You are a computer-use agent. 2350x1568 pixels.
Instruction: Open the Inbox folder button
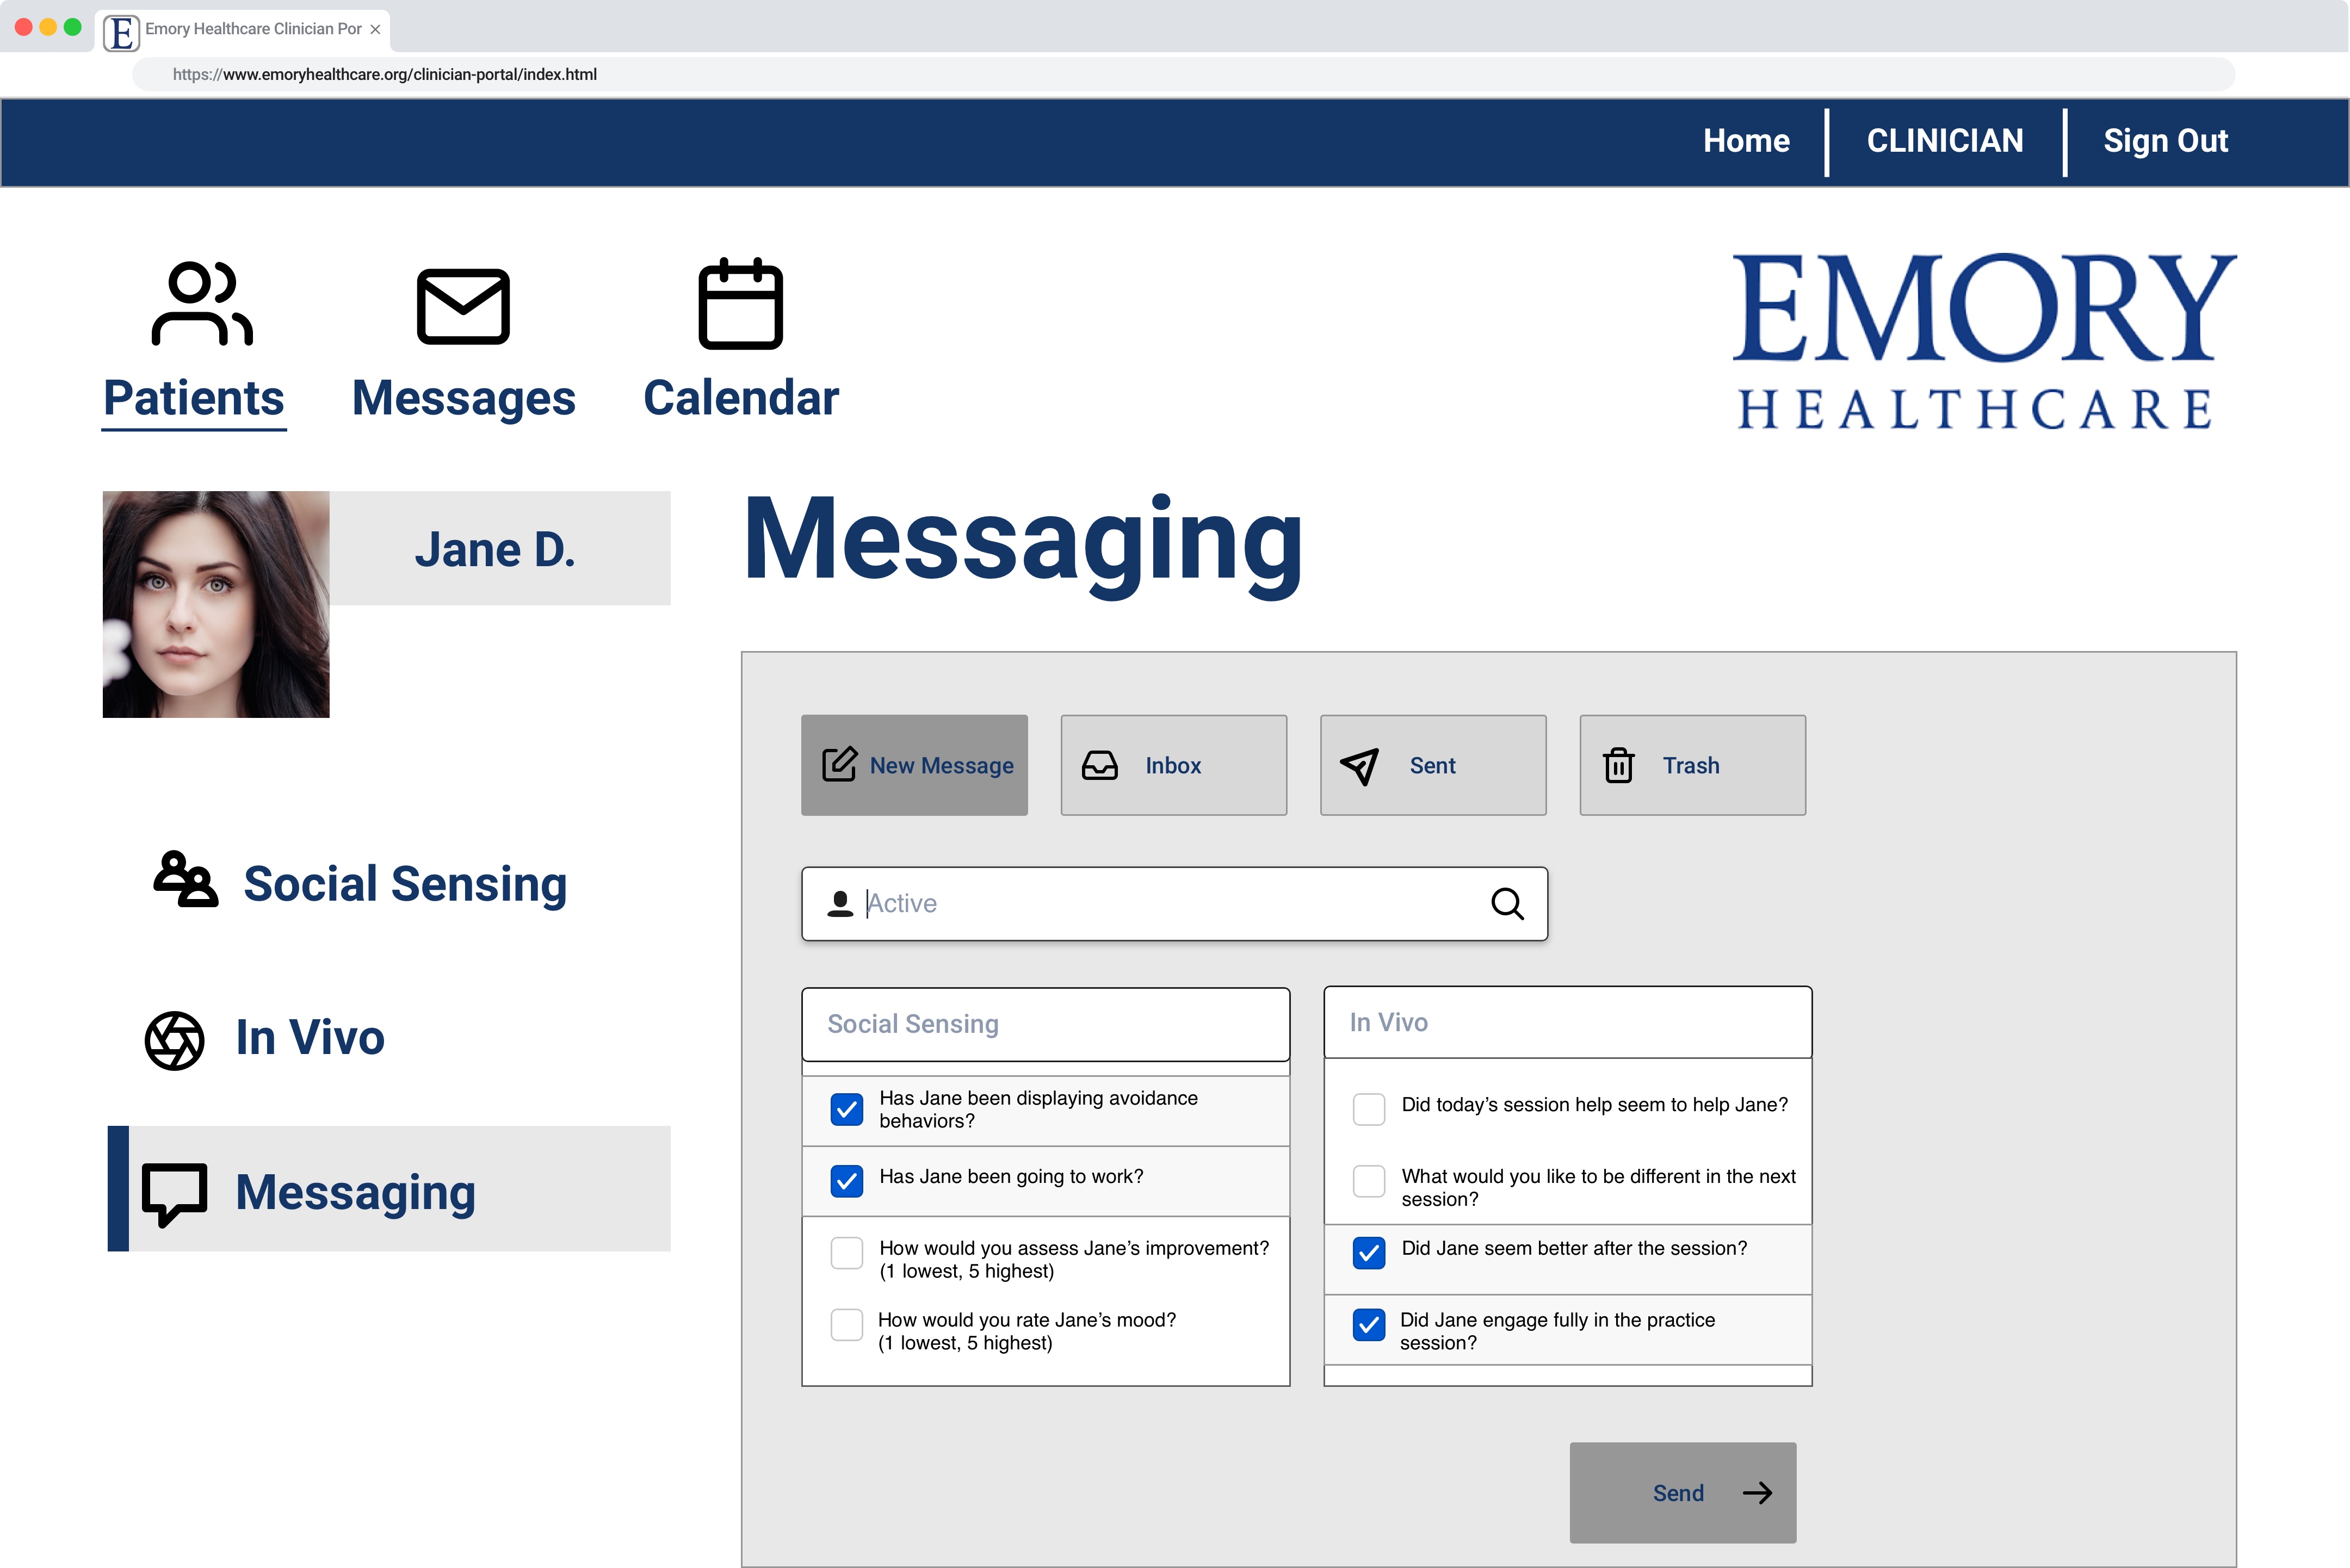(1173, 765)
